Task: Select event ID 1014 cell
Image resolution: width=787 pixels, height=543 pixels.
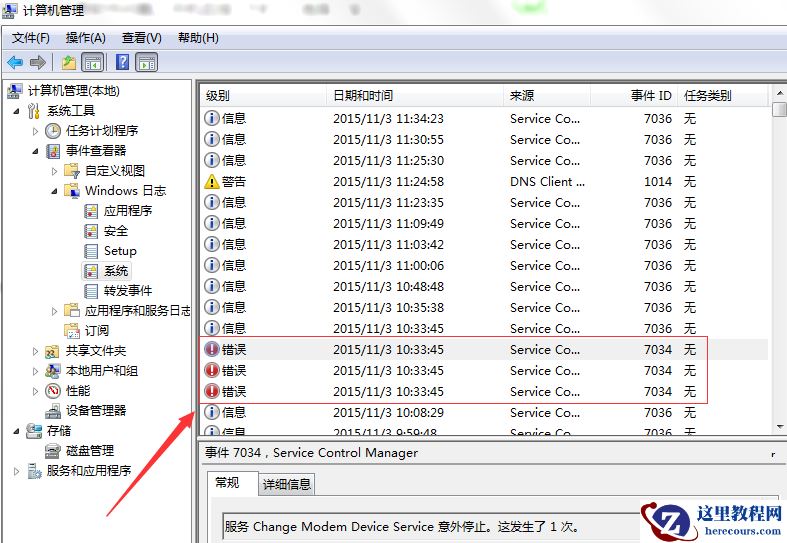Action: [x=658, y=182]
